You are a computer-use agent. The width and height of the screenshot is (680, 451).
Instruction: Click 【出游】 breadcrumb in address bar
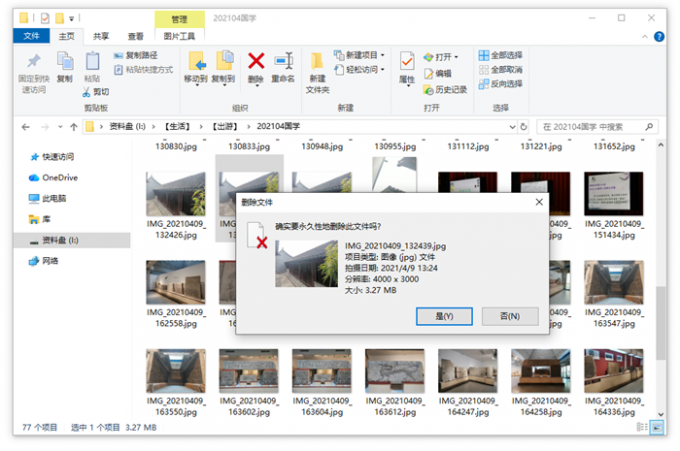click(225, 126)
